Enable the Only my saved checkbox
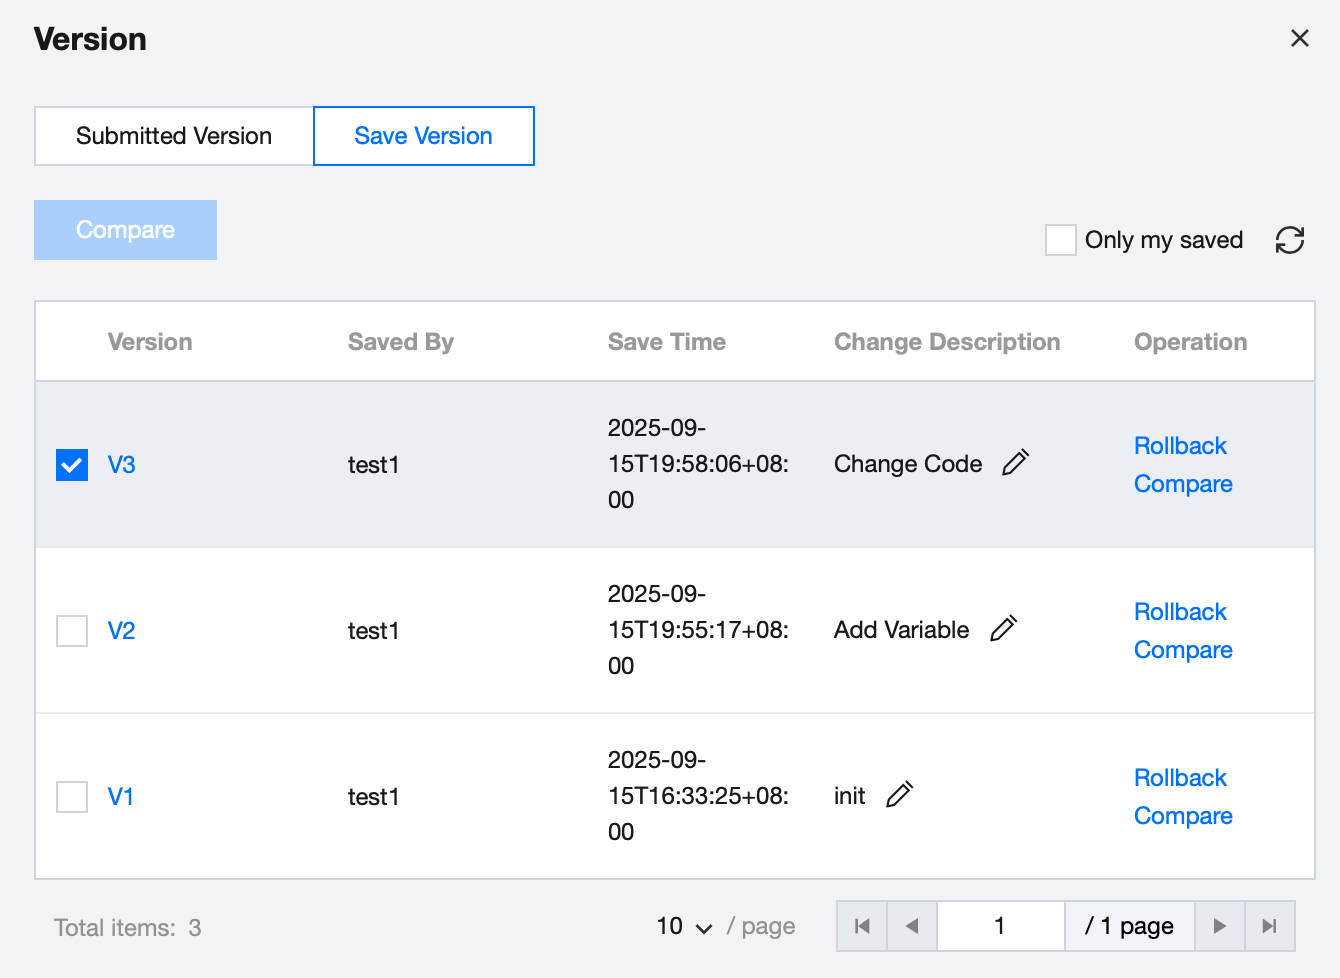This screenshot has width=1340, height=978. point(1060,240)
